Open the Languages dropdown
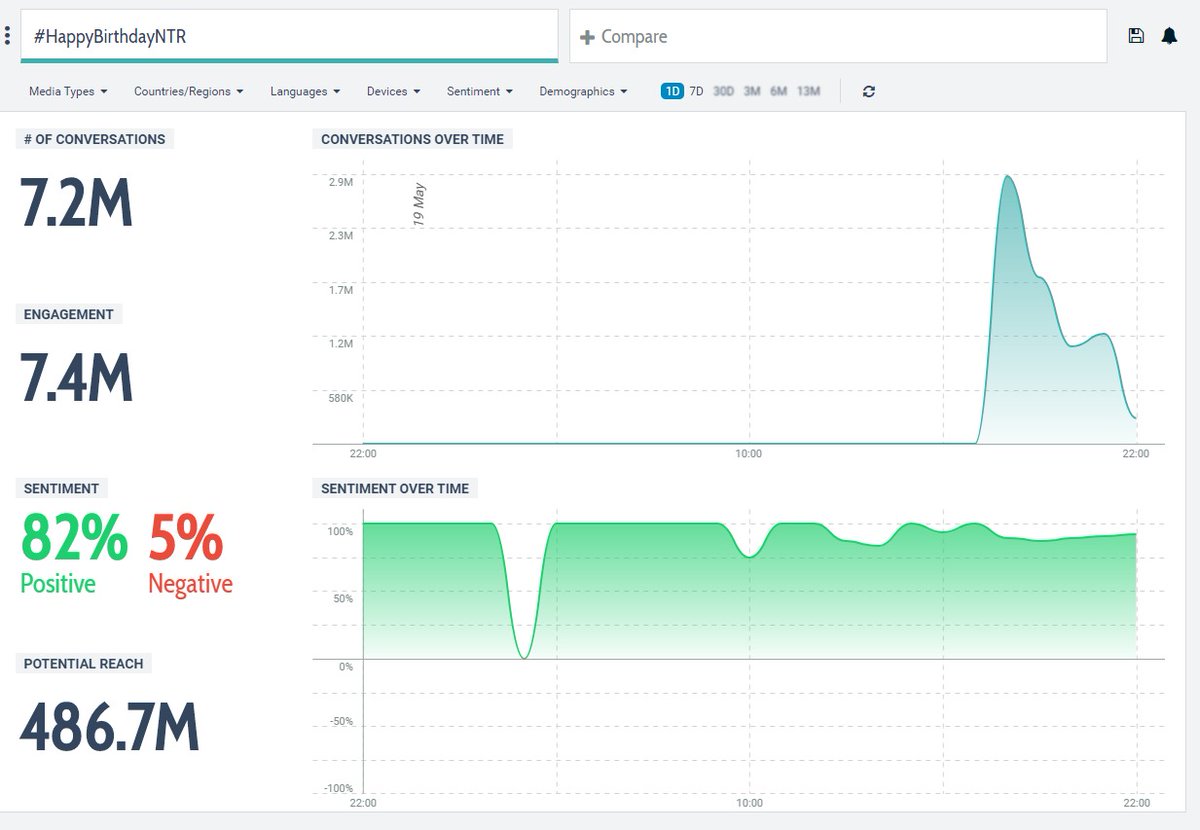 pyautogui.click(x=305, y=91)
